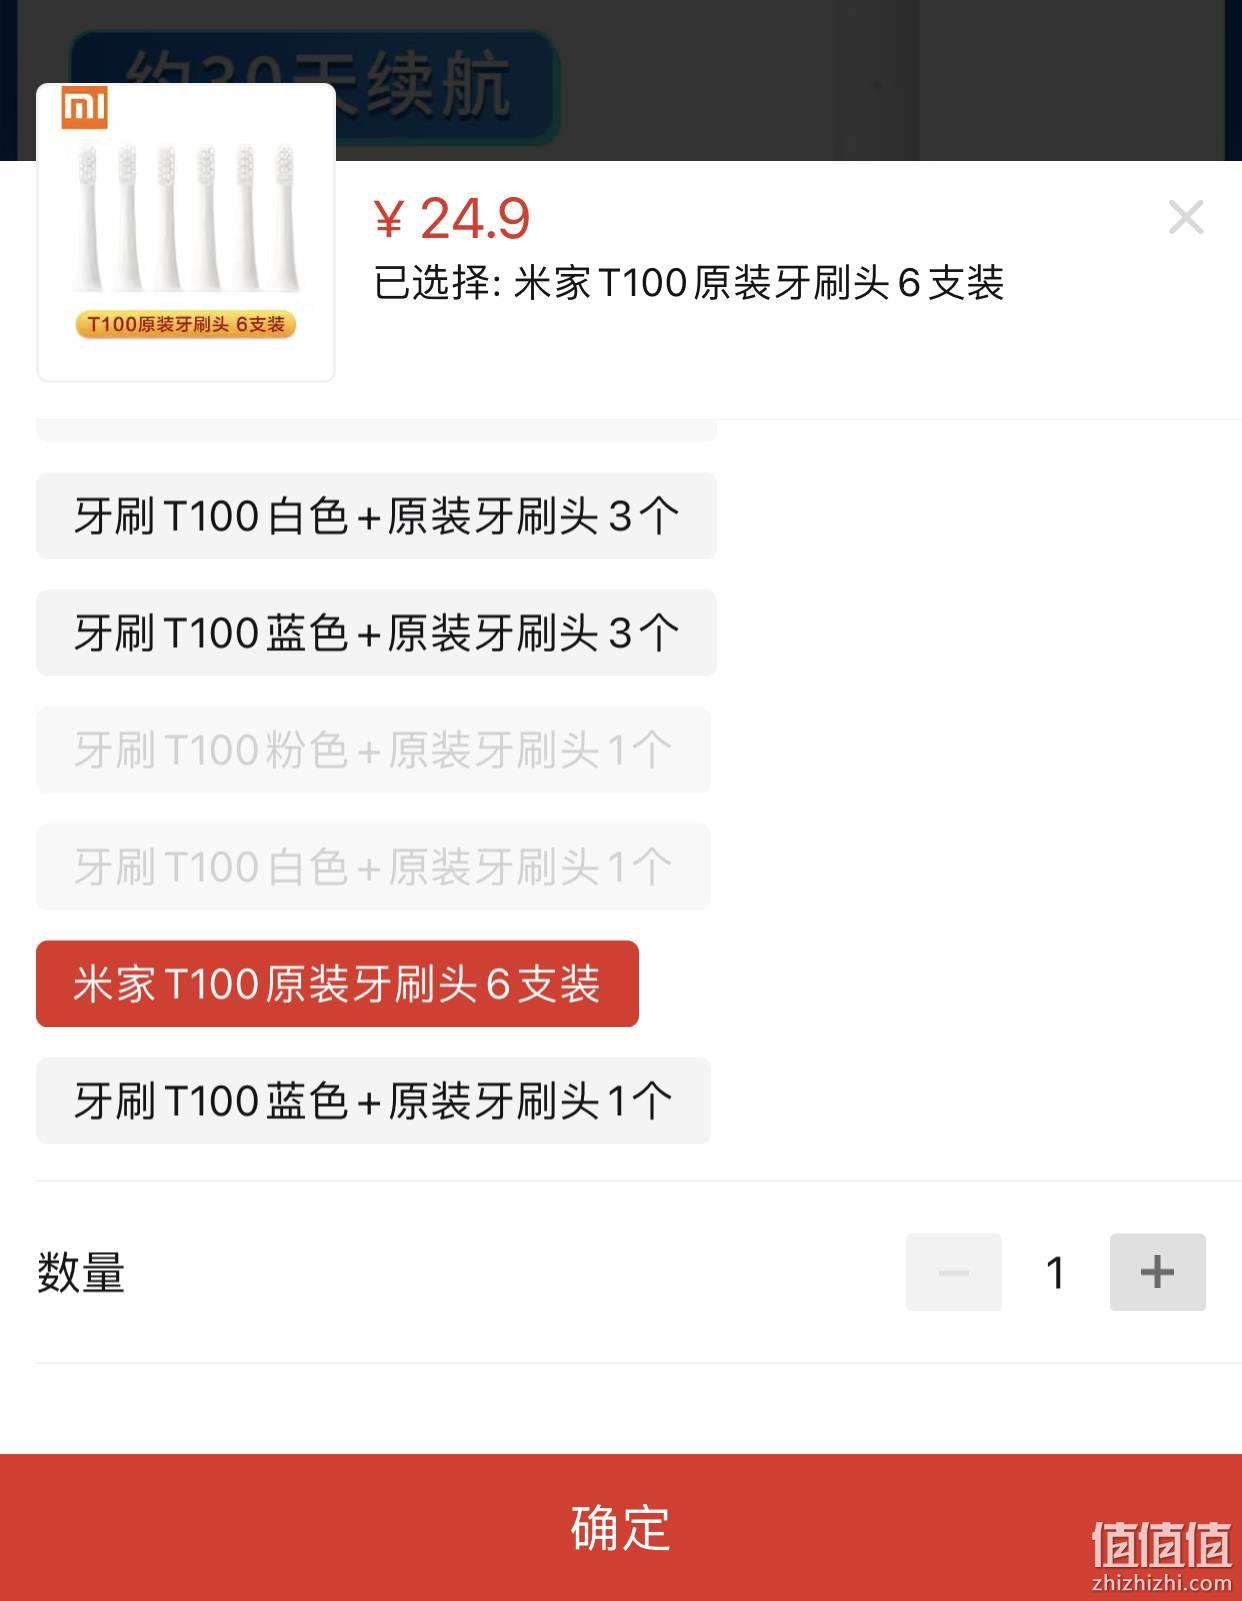Screen dimensions: 1242x1601
Task: Open the brush heads product thumbnail image
Action: click(186, 232)
